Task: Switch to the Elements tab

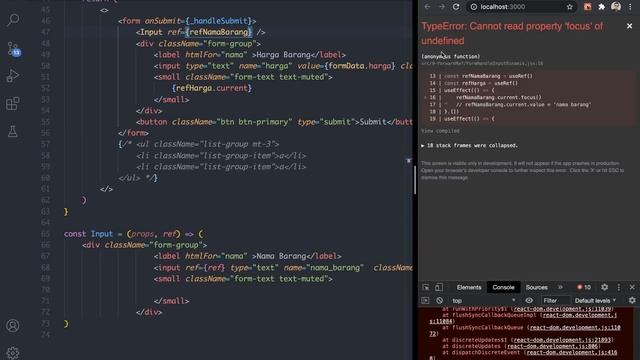Action: click(469, 287)
